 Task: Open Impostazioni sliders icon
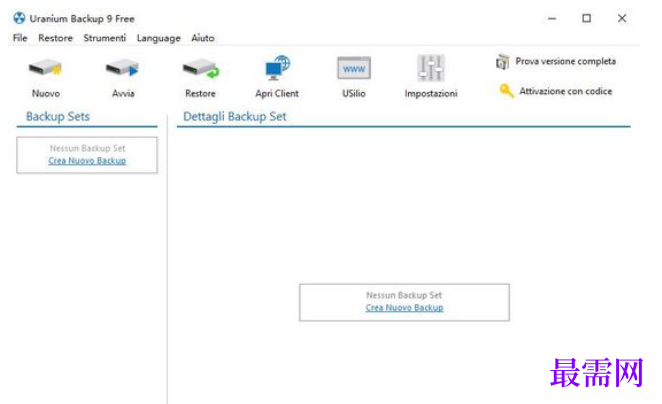pyautogui.click(x=431, y=68)
